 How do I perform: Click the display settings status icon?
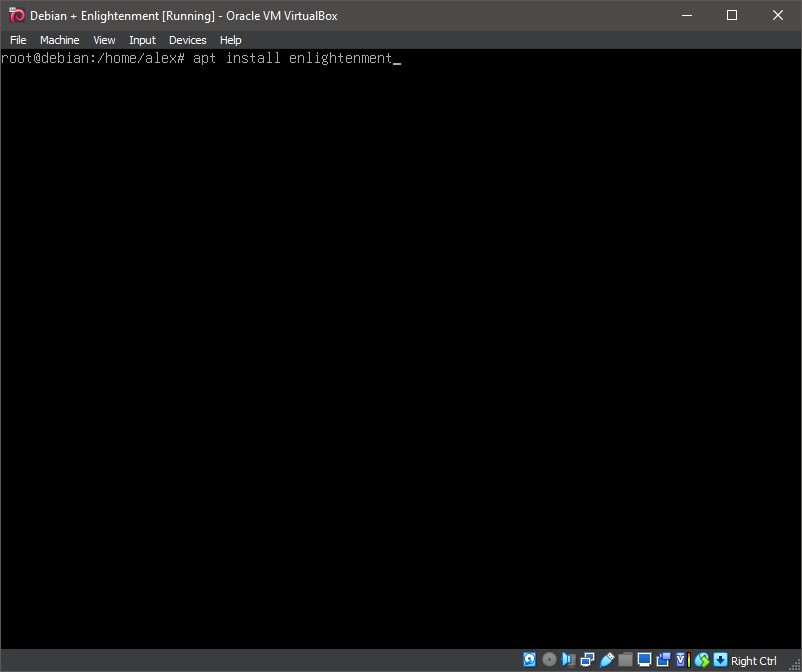(x=644, y=660)
